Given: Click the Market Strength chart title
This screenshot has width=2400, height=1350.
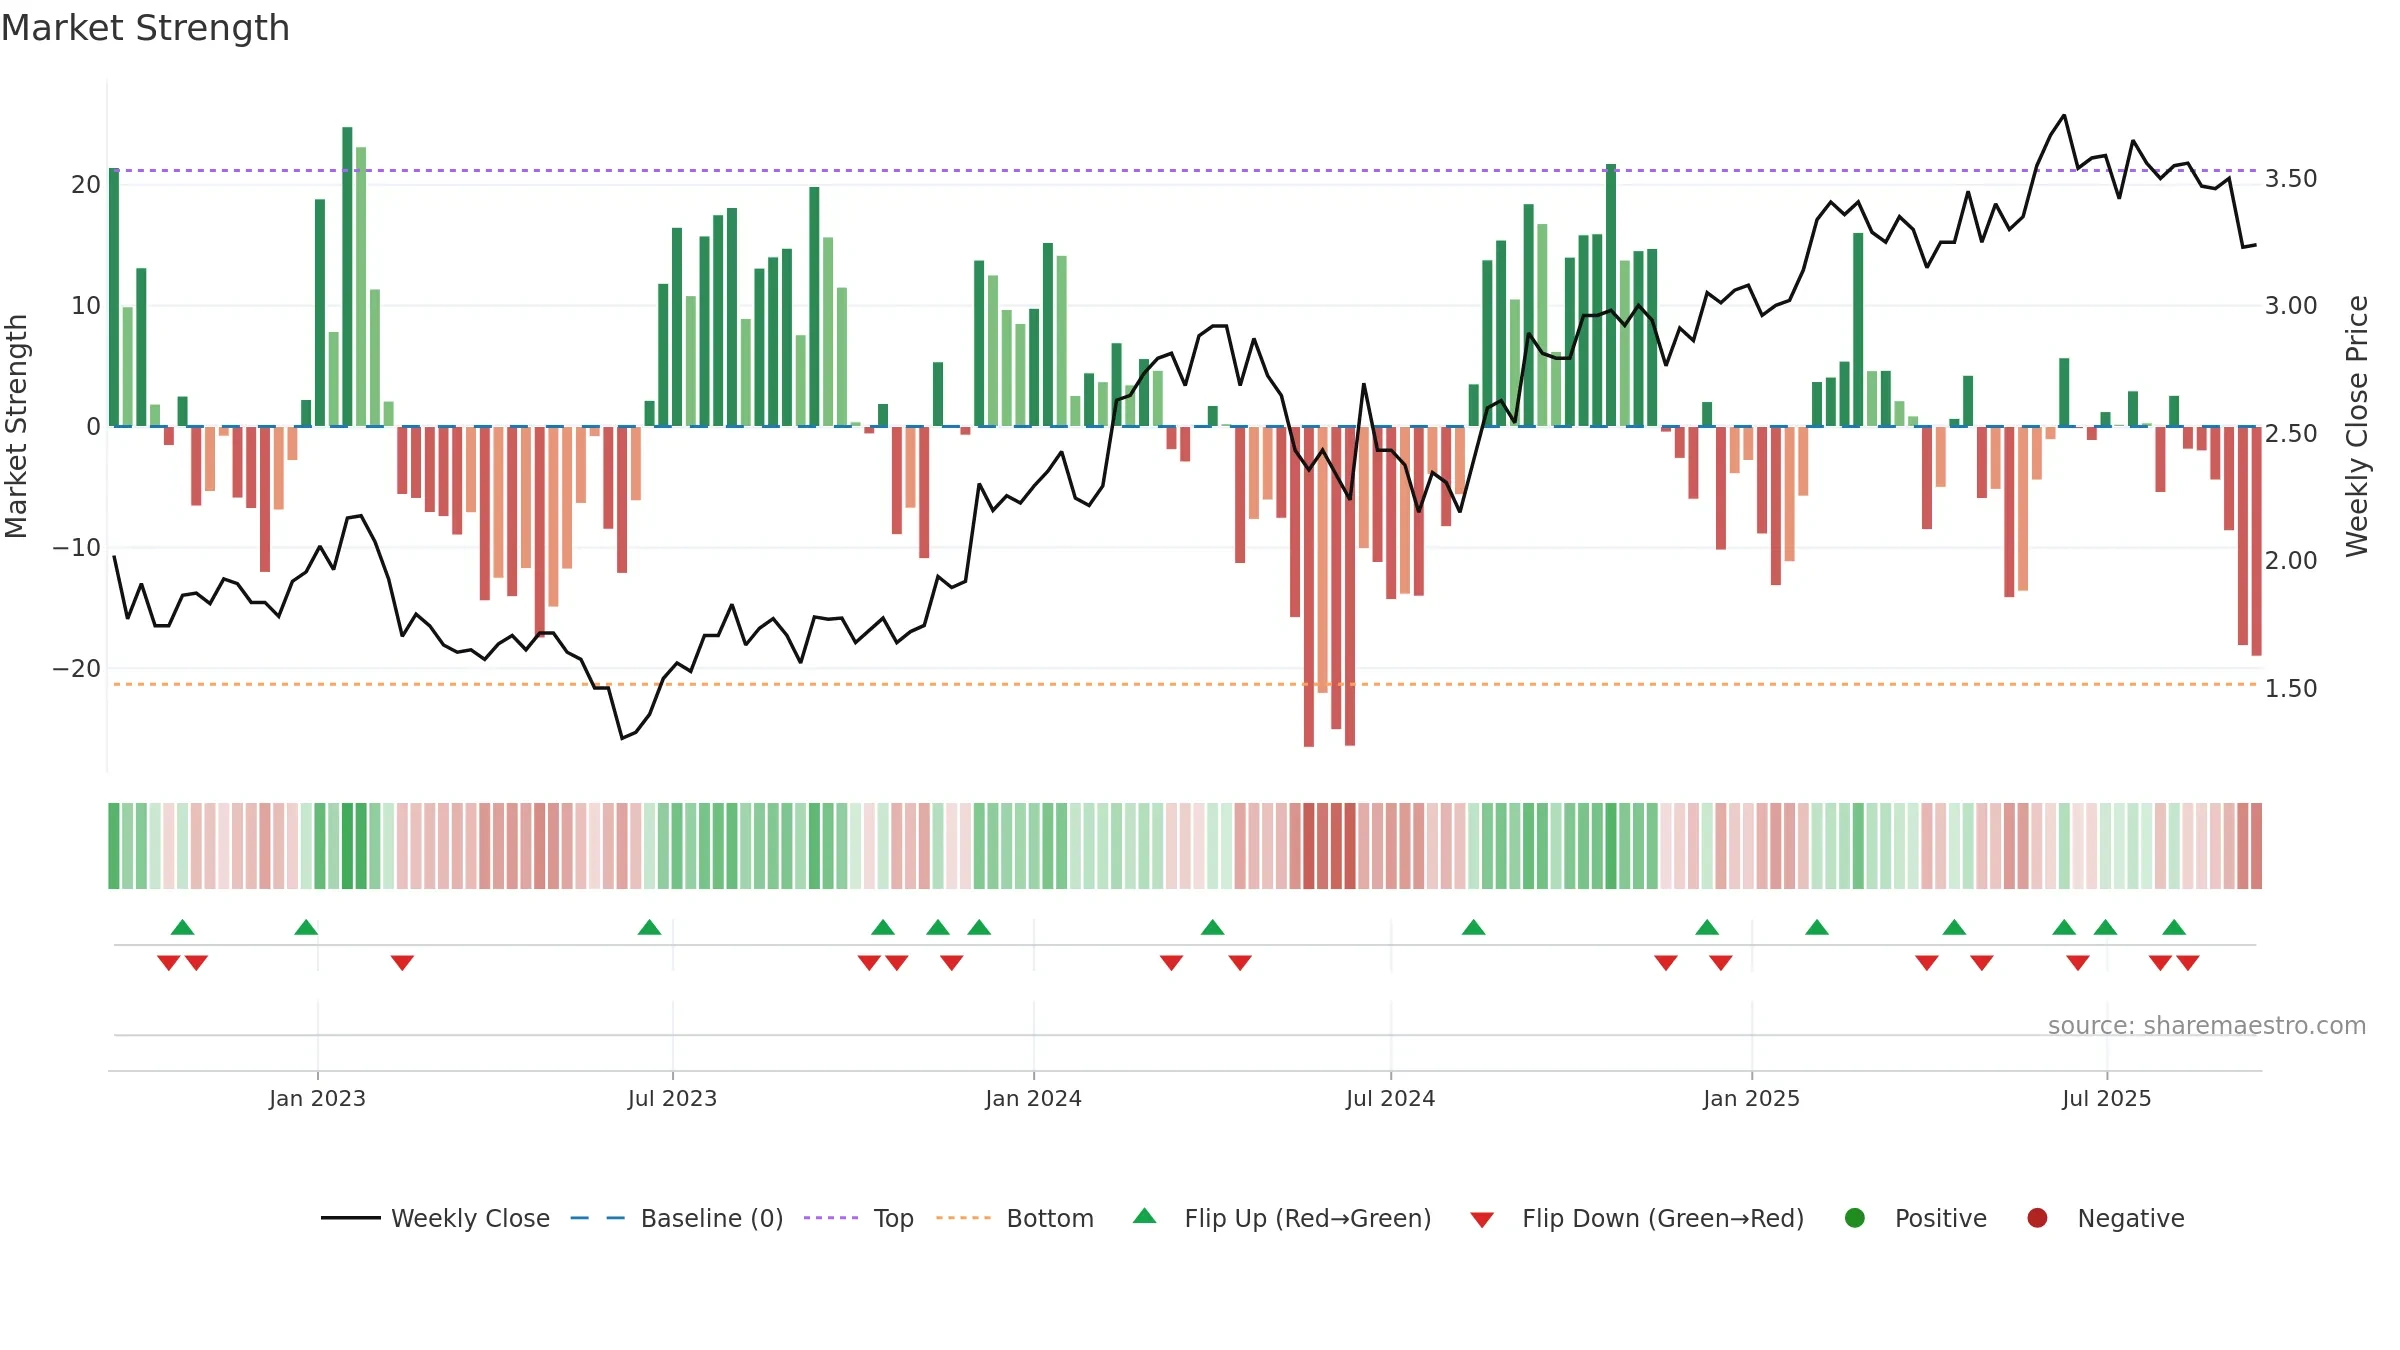Looking at the screenshot, I should coord(145,28).
